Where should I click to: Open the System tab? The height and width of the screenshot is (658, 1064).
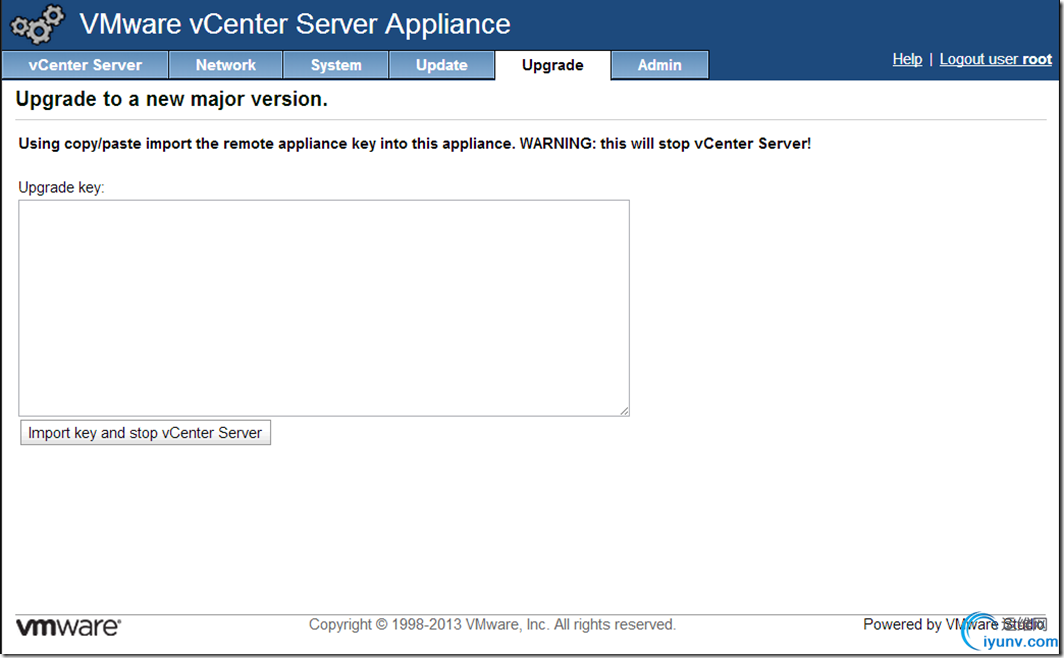pyautogui.click(x=336, y=65)
